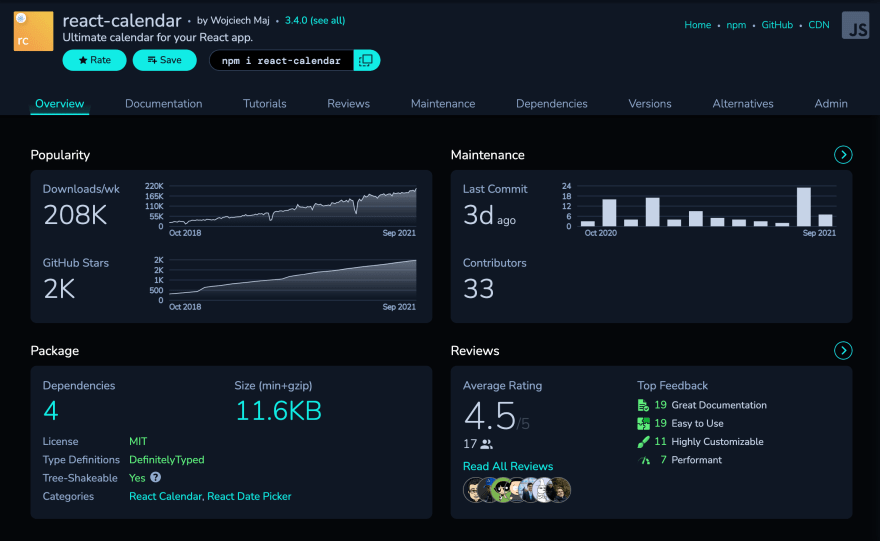Image resolution: width=880 pixels, height=541 pixels.
Task: Click the npm i react-calendar command field
Action: tap(281, 61)
